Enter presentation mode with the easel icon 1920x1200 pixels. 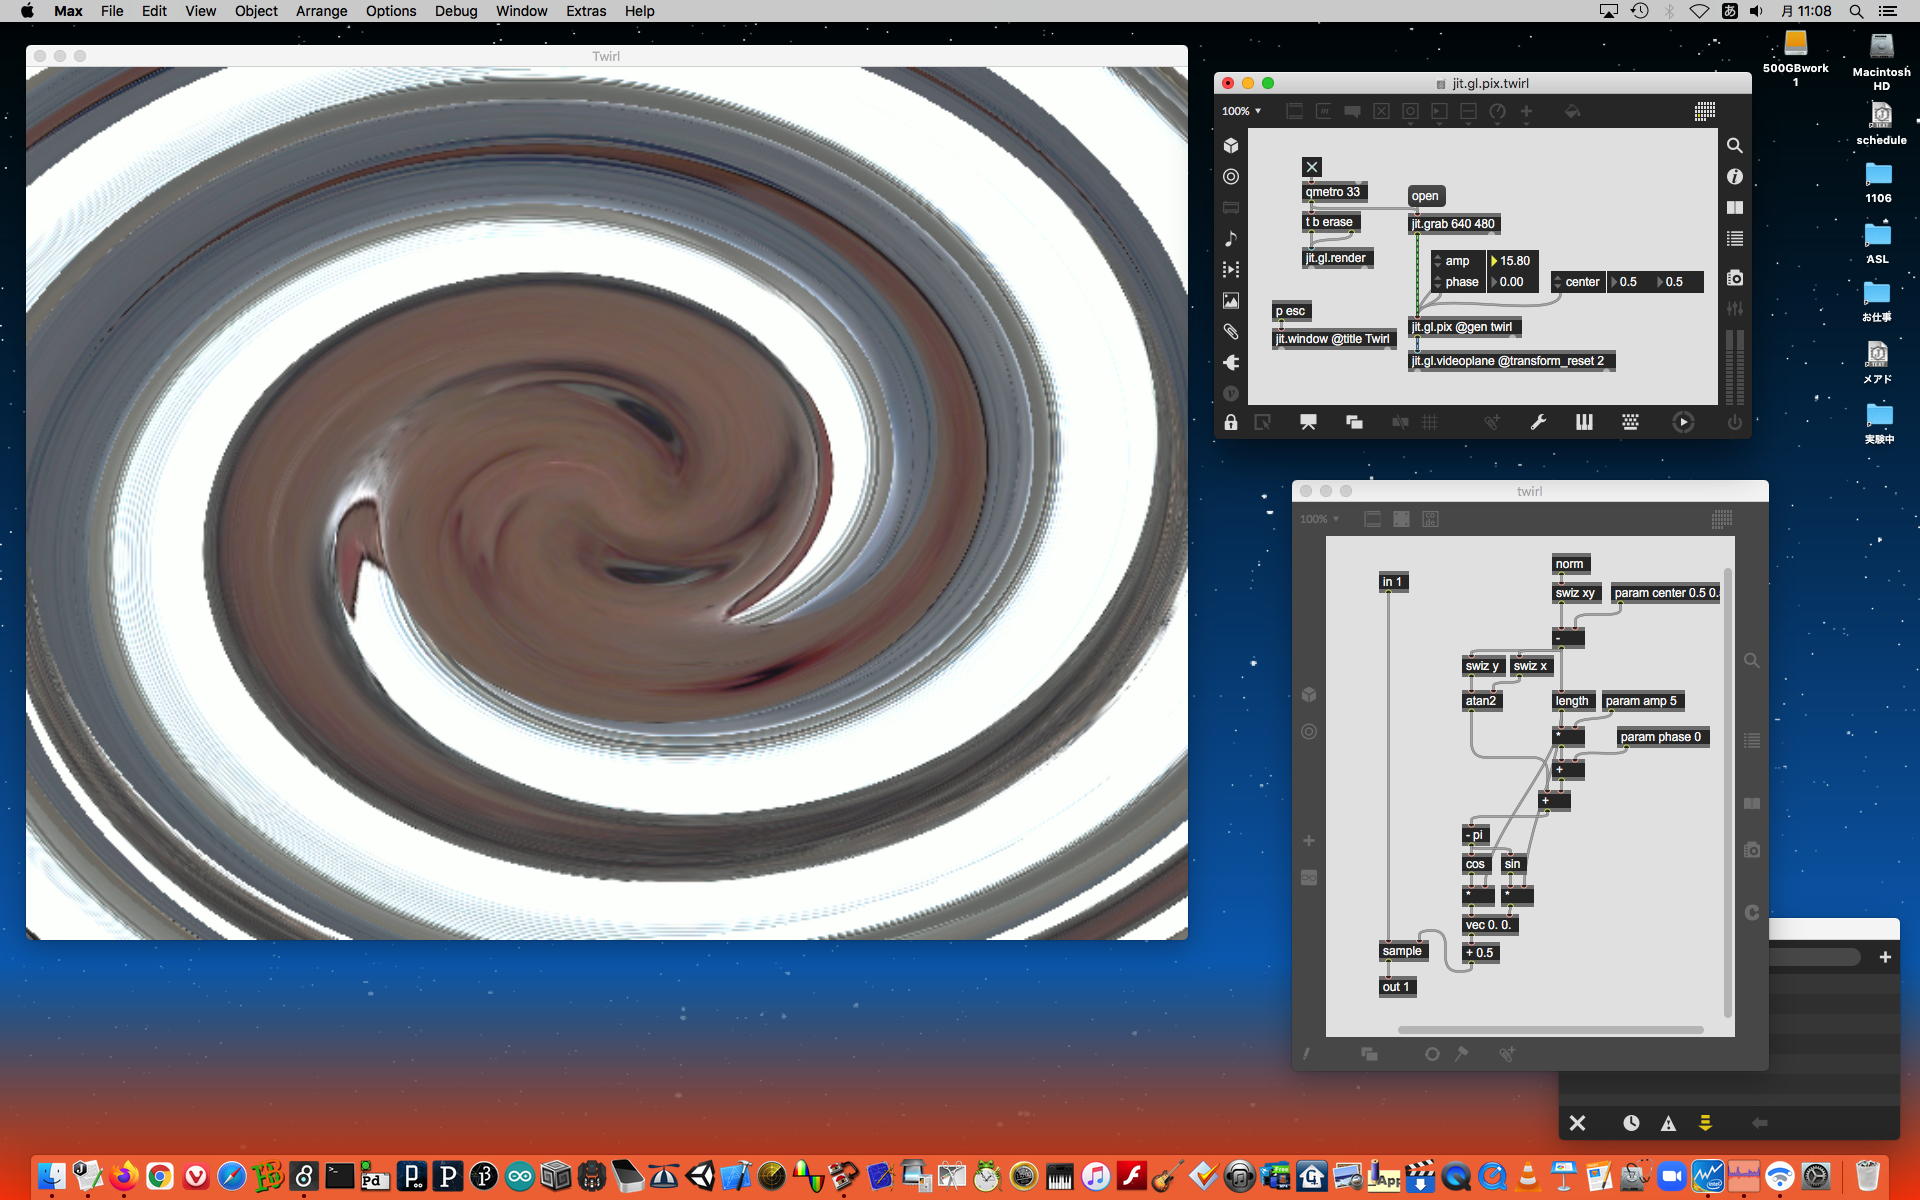pos(1308,422)
